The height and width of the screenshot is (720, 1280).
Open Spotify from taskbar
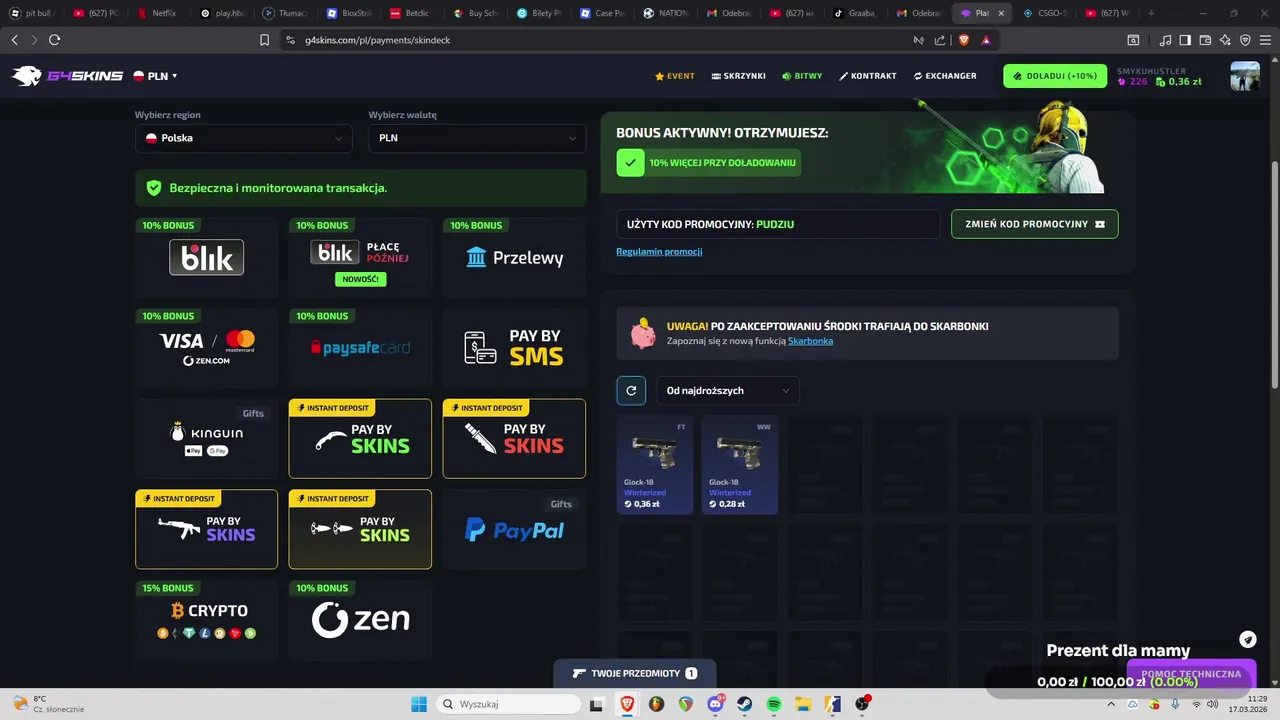[x=774, y=704]
